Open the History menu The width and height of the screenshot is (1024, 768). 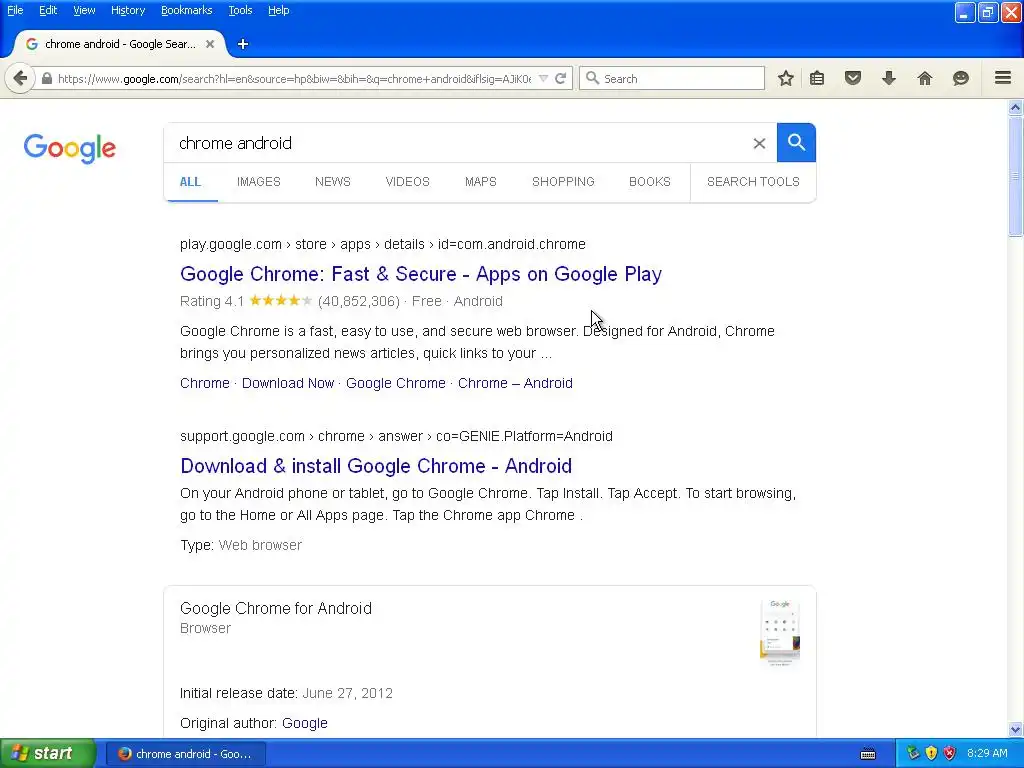point(127,10)
